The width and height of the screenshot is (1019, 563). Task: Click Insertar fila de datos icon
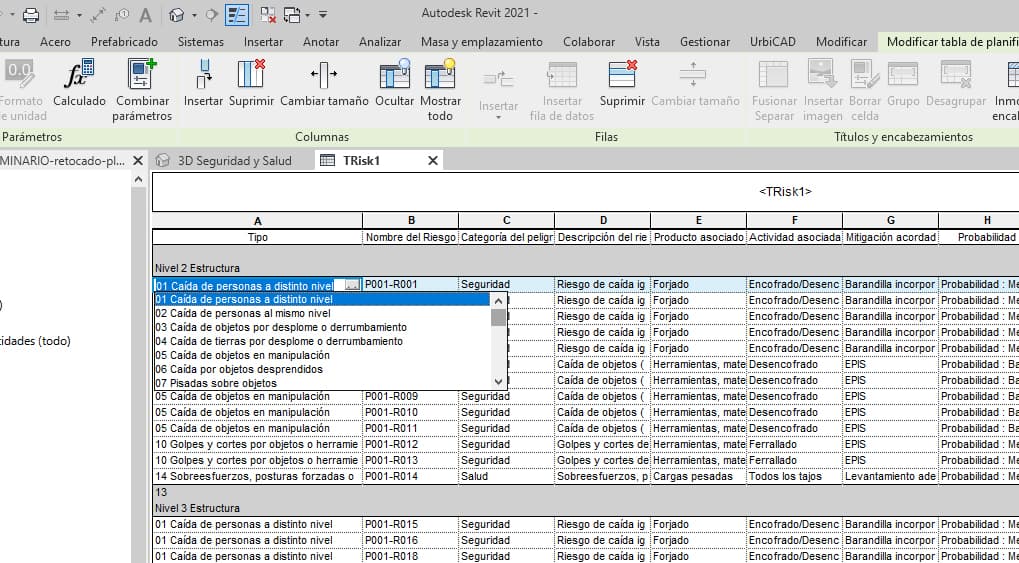[561, 75]
